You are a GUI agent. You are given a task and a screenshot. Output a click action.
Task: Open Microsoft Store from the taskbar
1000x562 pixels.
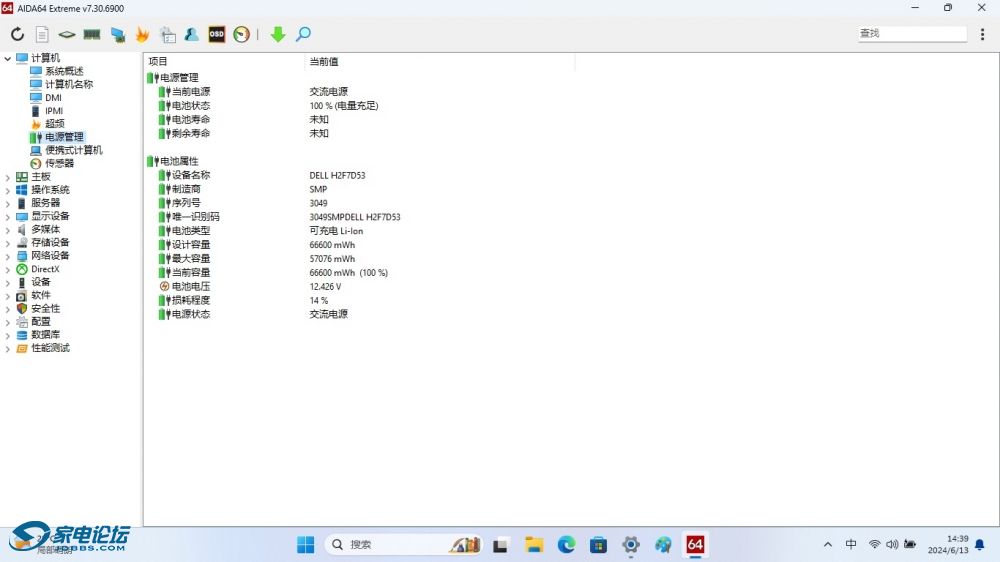pyautogui.click(x=598, y=545)
